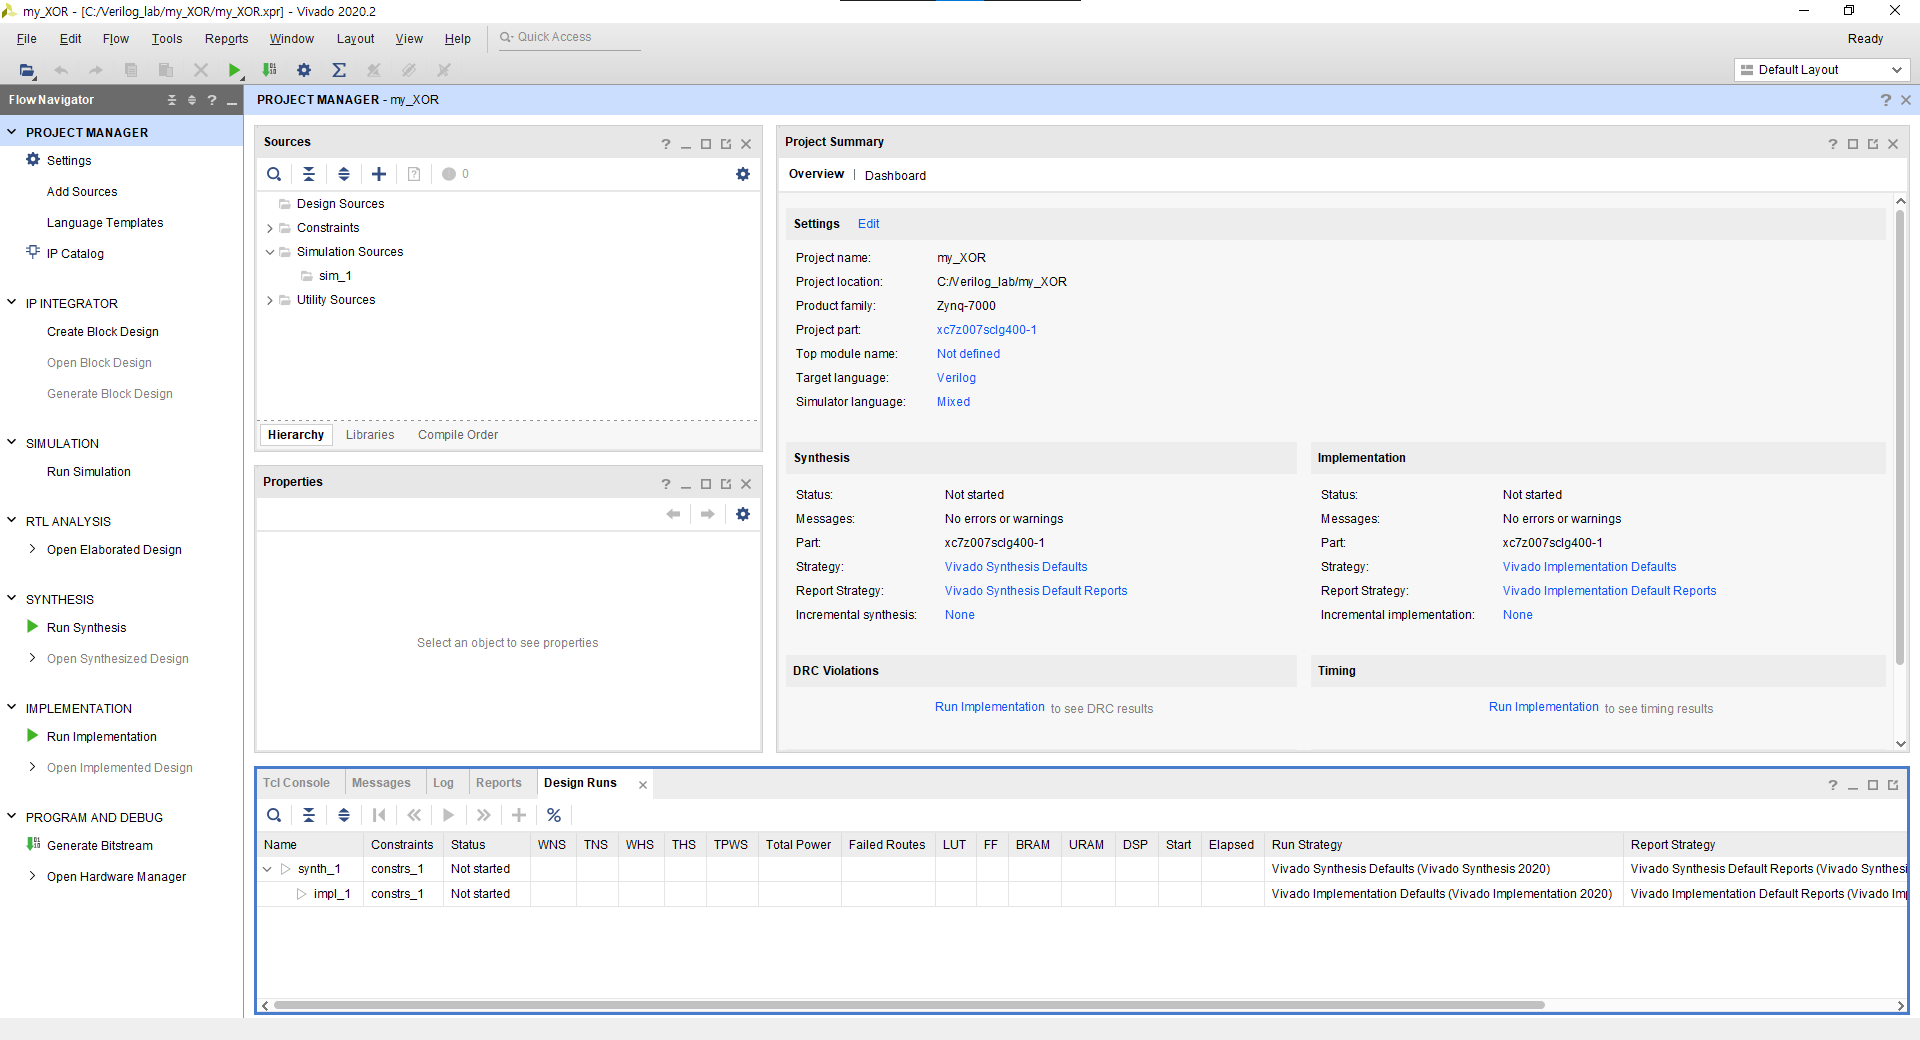1920x1040 pixels.
Task: Click Run Simulation in Flow Navigator
Action: coord(89,472)
